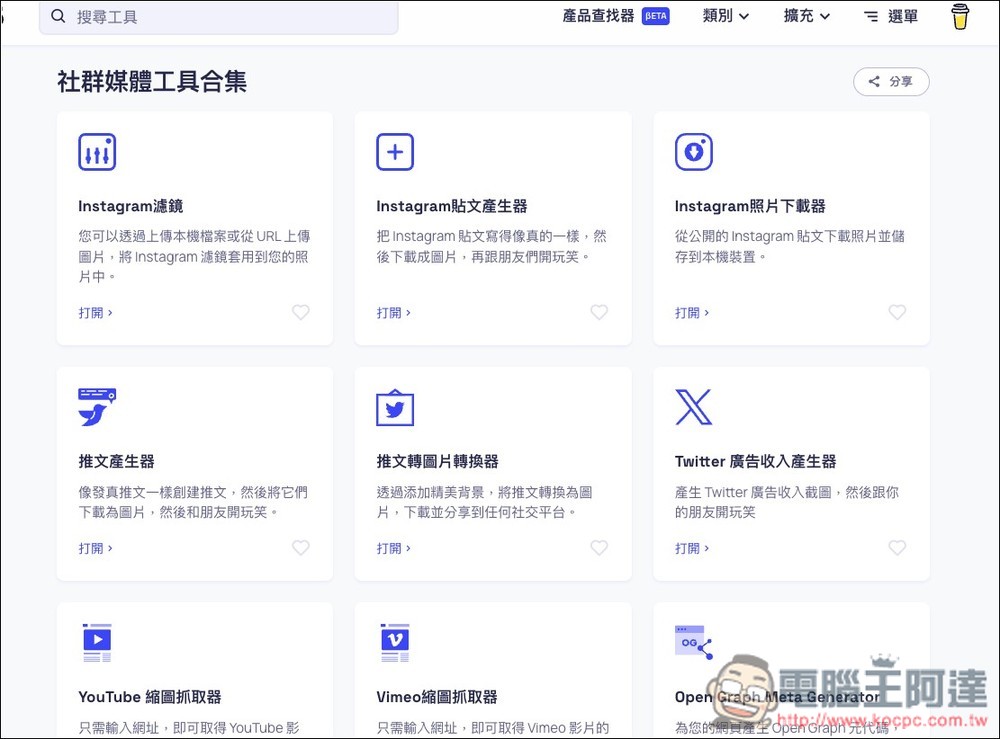Click the Instagram濾鏡 title
This screenshot has width=1000, height=739.
(x=131, y=207)
